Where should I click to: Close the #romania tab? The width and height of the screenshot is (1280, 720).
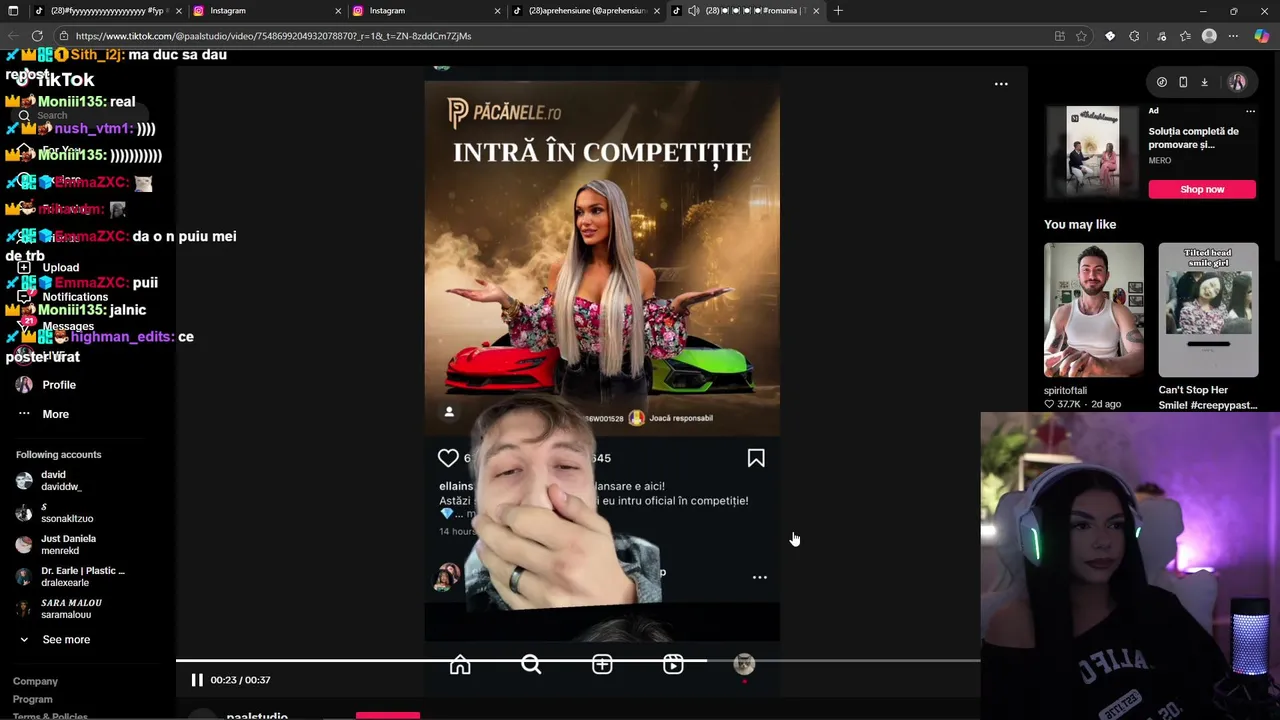[x=816, y=11]
